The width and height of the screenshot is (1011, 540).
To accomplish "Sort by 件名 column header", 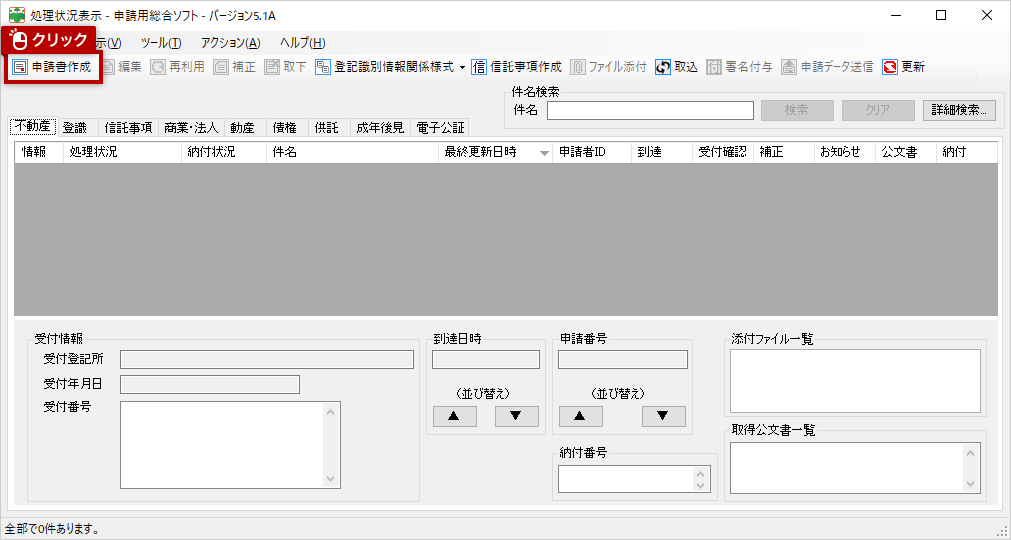I will pyautogui.click(x=352, y=153).
